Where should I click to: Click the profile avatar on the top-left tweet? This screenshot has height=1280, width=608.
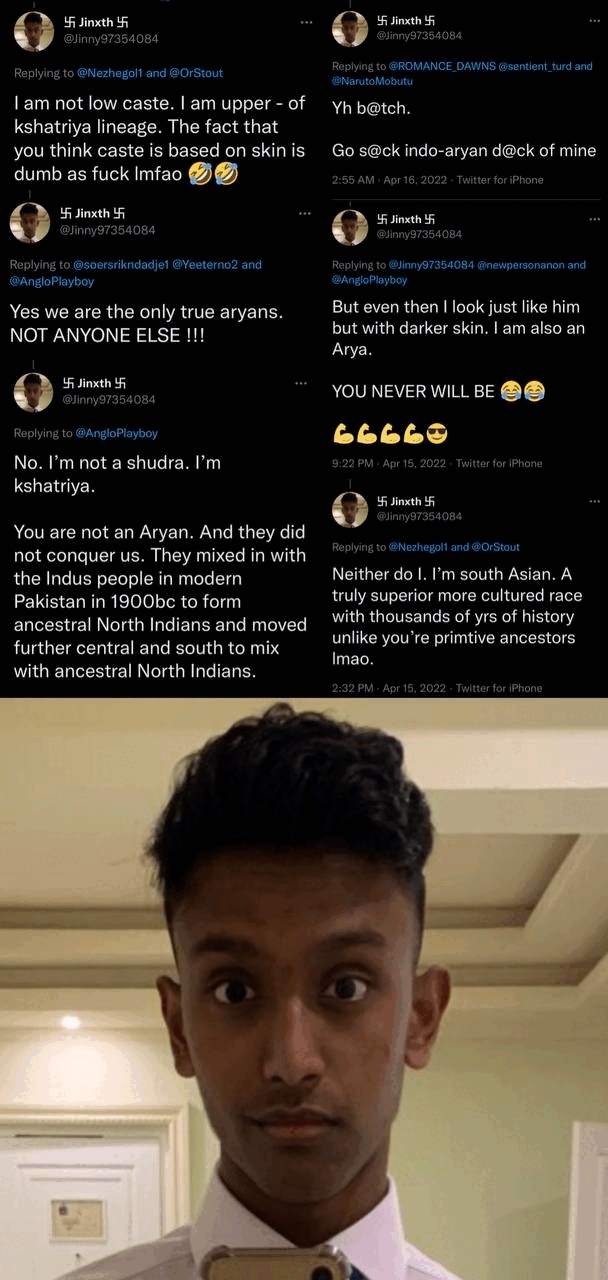pyautogui.click(x=34, y=31)
